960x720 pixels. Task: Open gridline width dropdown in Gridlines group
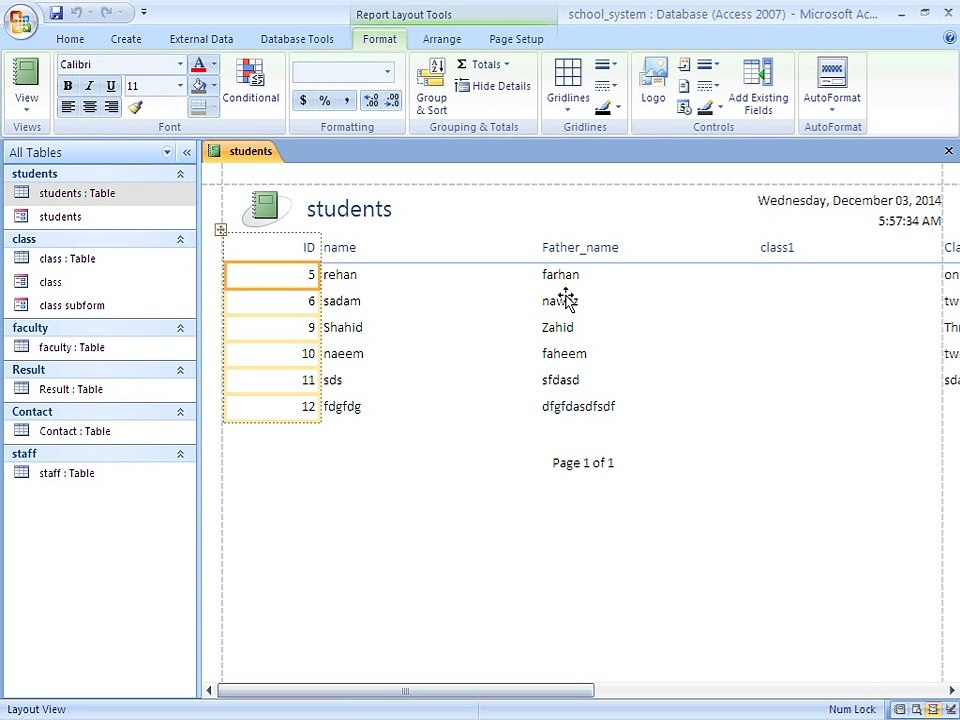point(606,64)
